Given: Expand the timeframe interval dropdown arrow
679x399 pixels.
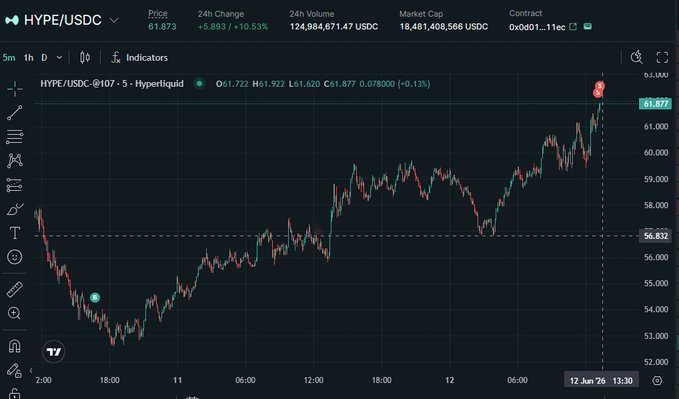Looking at the screenshot, I should tap(59, 58).
